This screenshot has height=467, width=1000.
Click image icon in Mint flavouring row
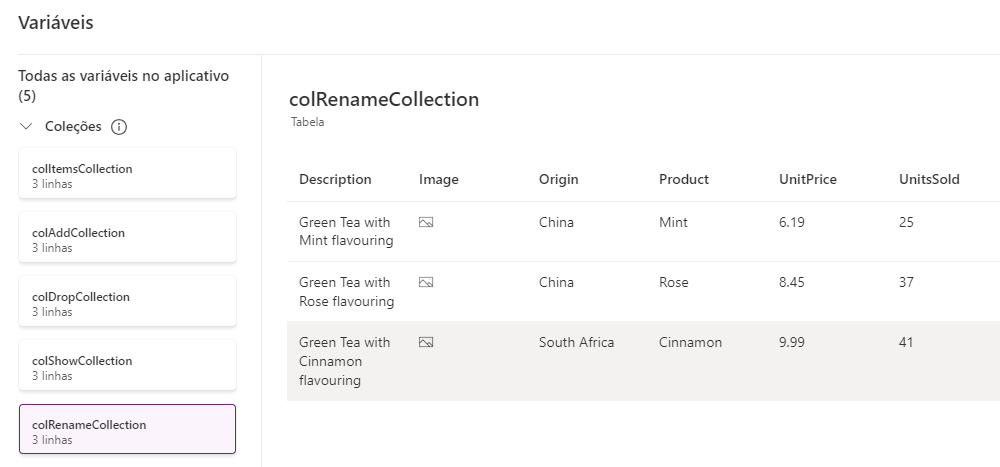point(426,222)
